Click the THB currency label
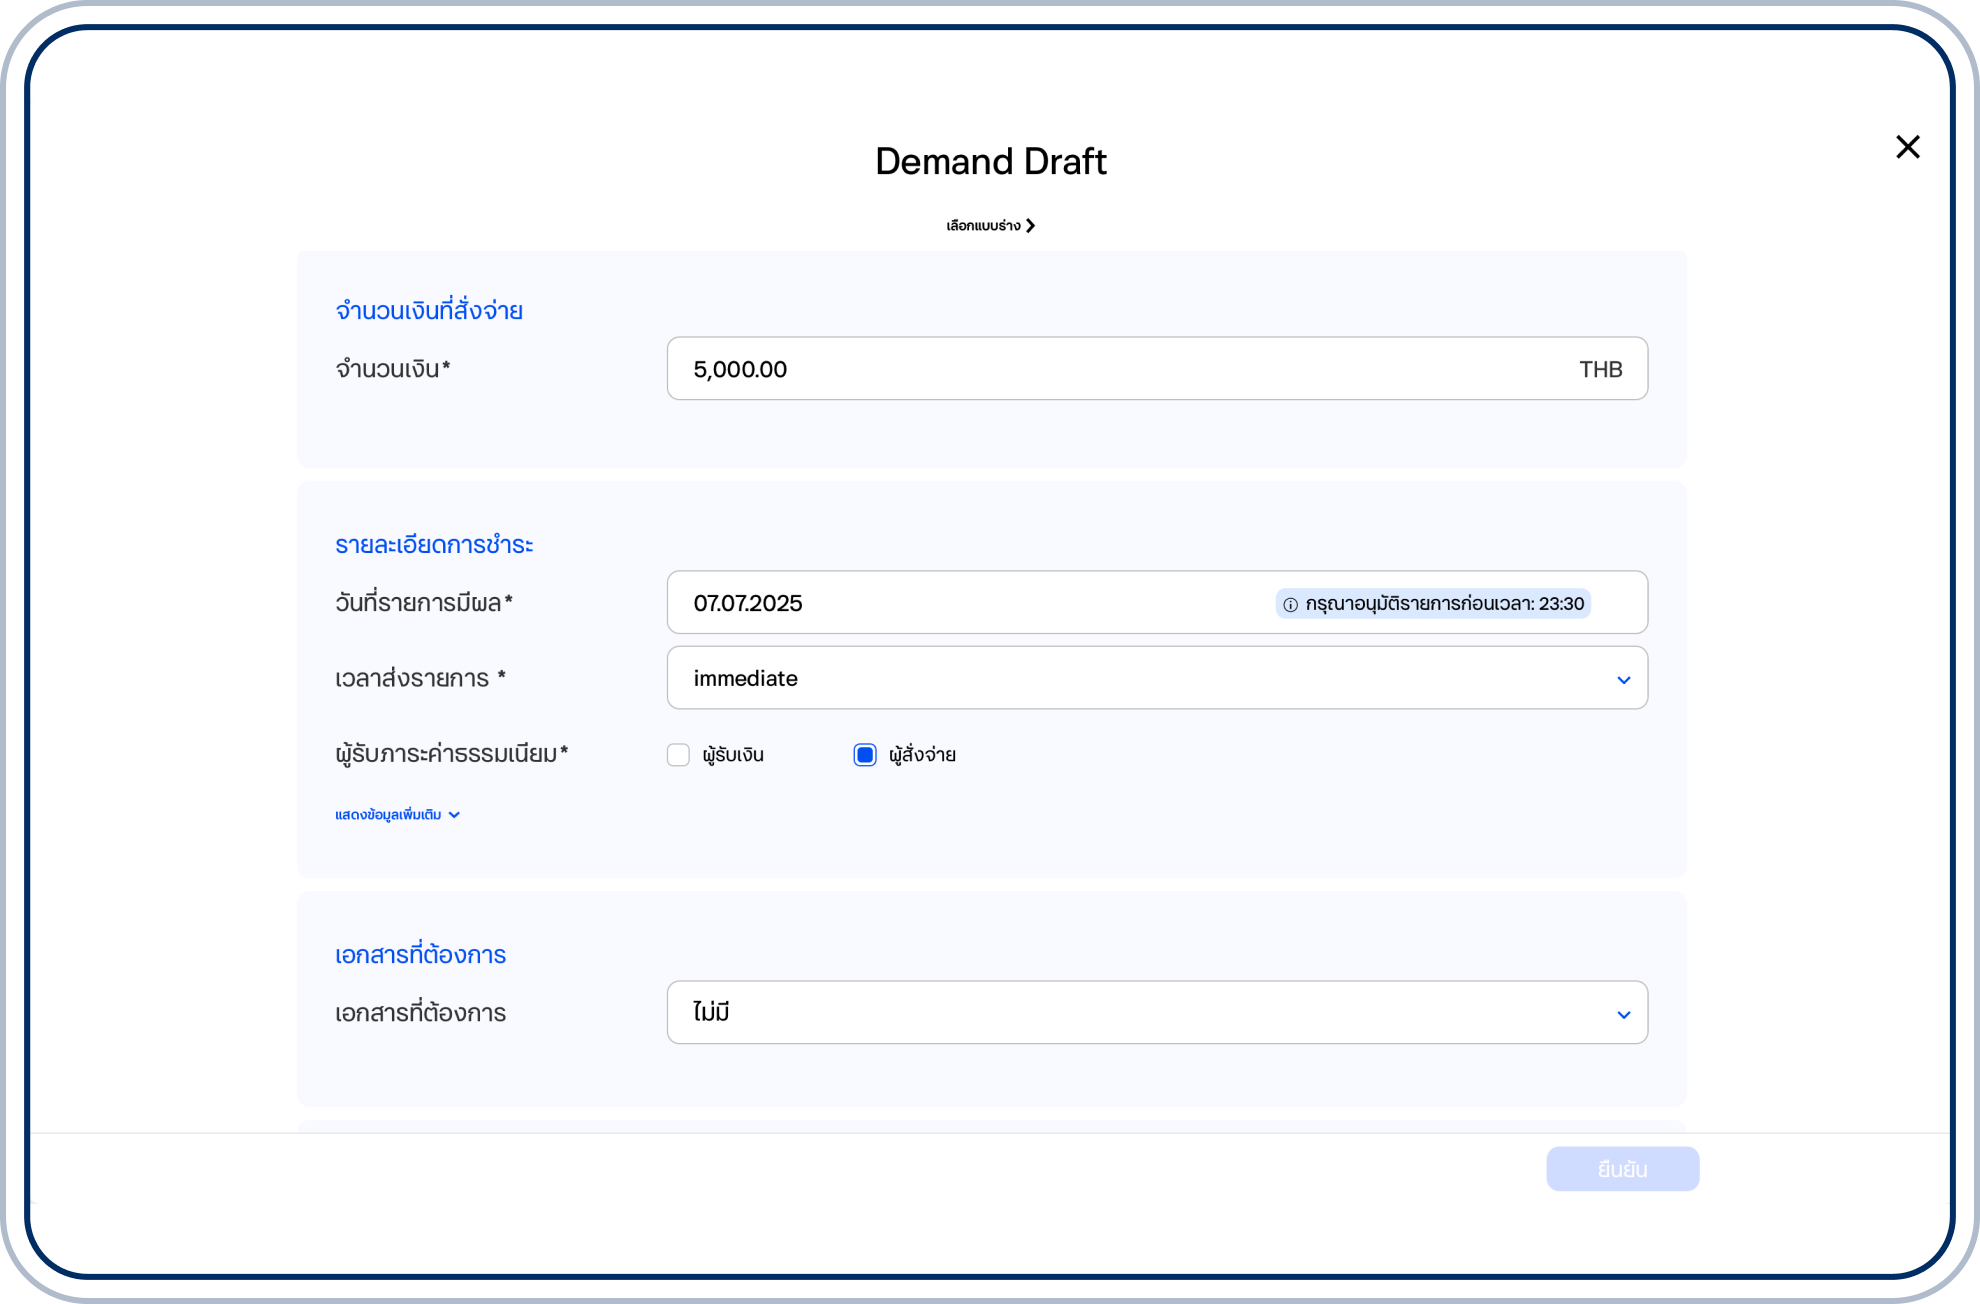Viewport: 1980px width, 1304px height. 1600,369
